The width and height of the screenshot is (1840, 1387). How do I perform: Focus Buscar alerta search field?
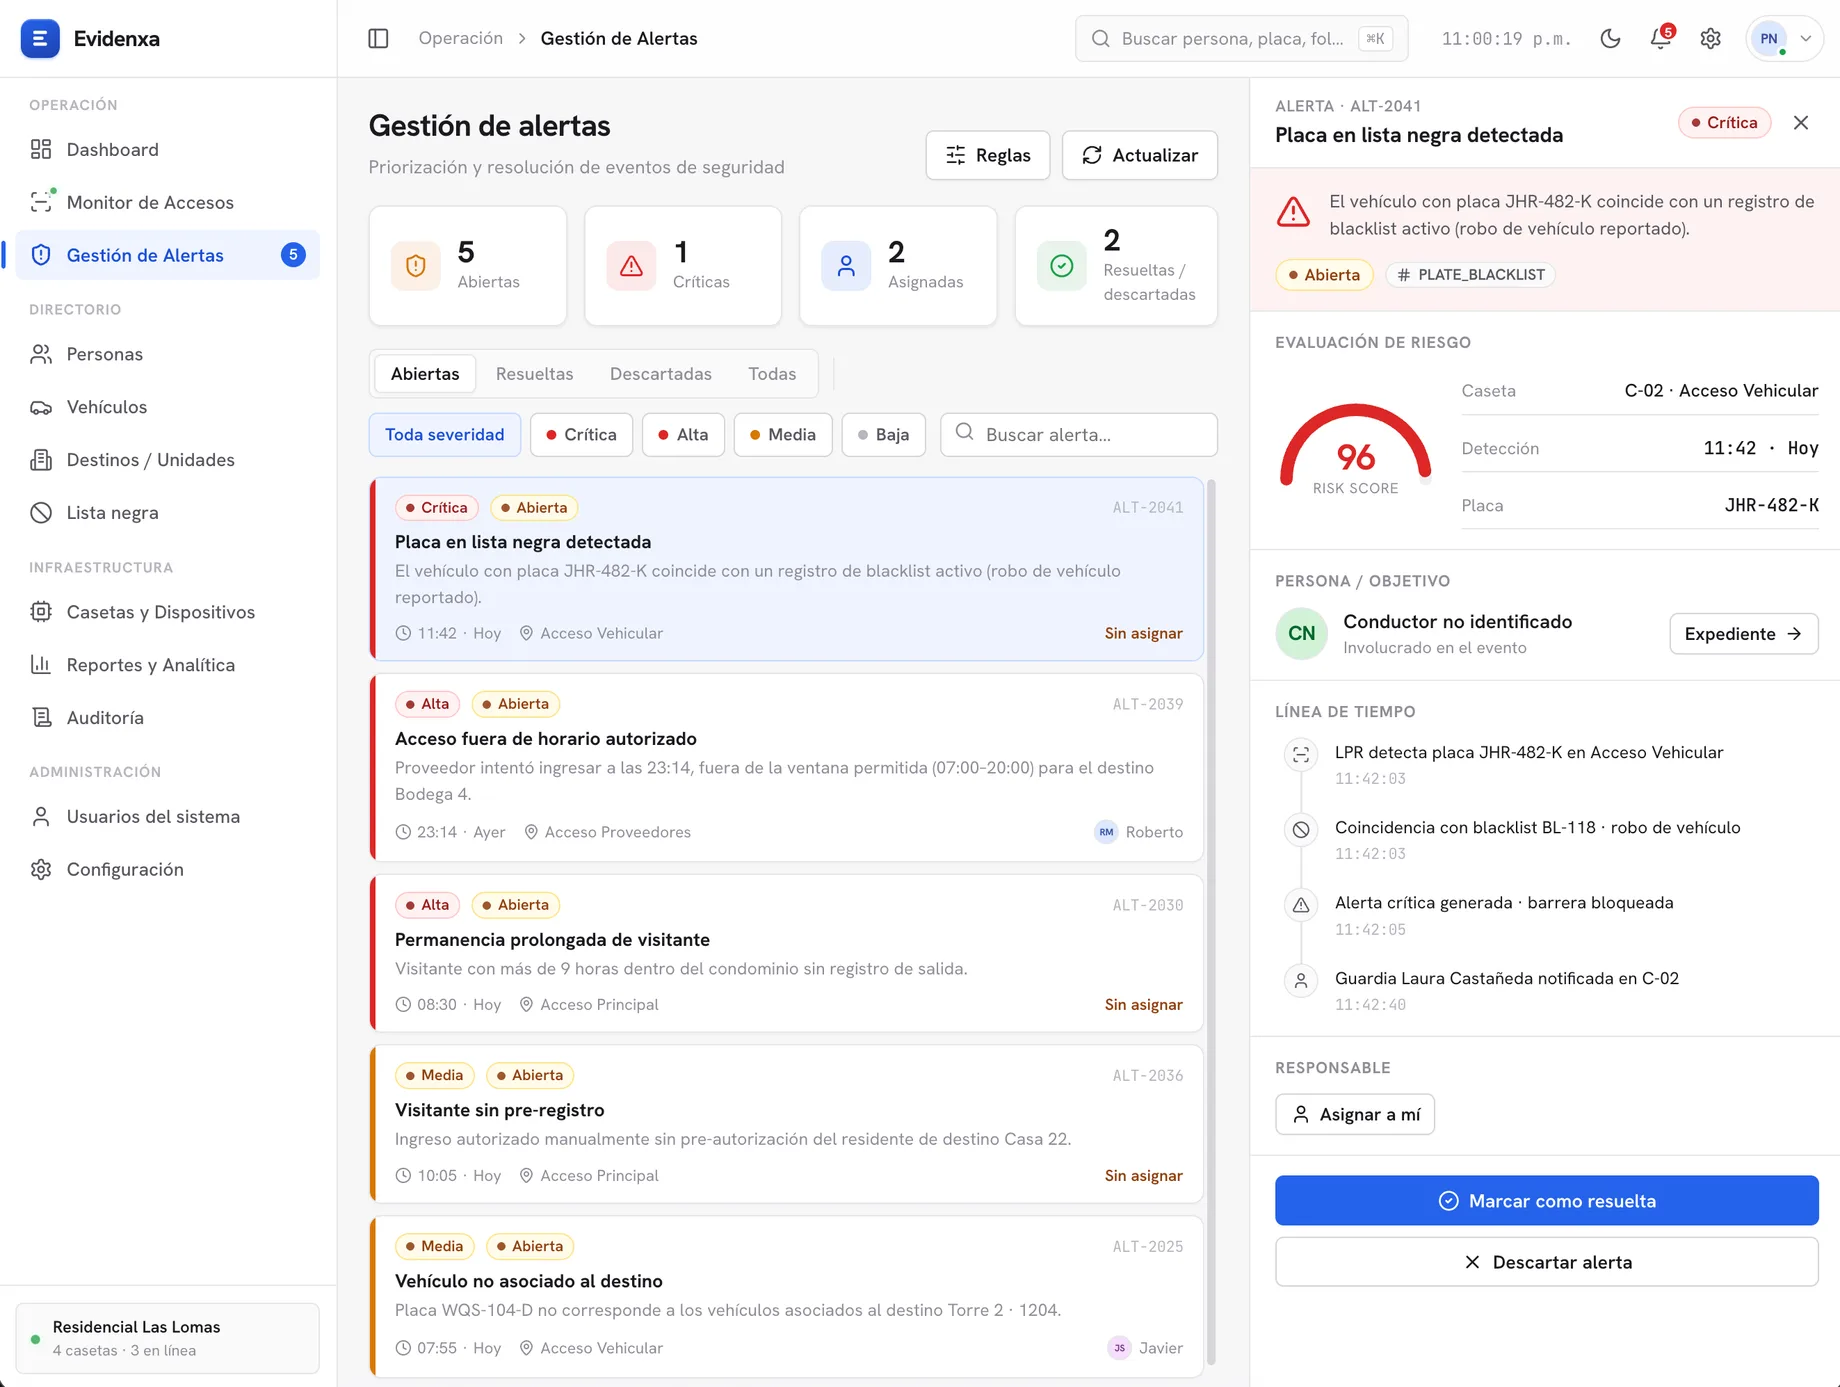point(1079,435)
